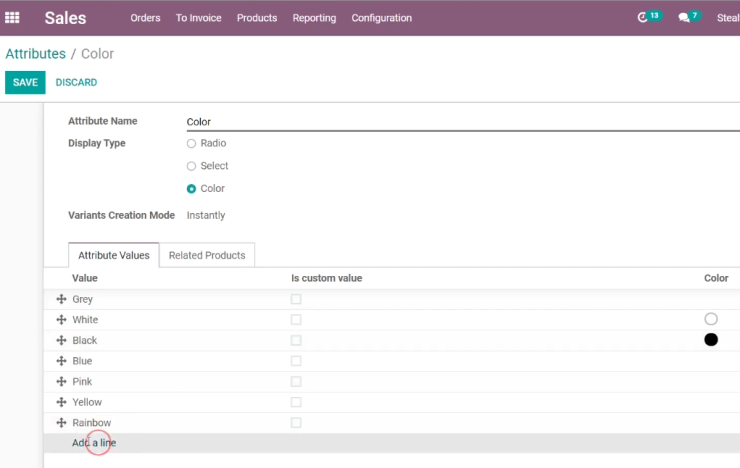This screenshot has height=468, width=740.
Task: Grab the drag handle for Pink row
Action: (61, 382)
